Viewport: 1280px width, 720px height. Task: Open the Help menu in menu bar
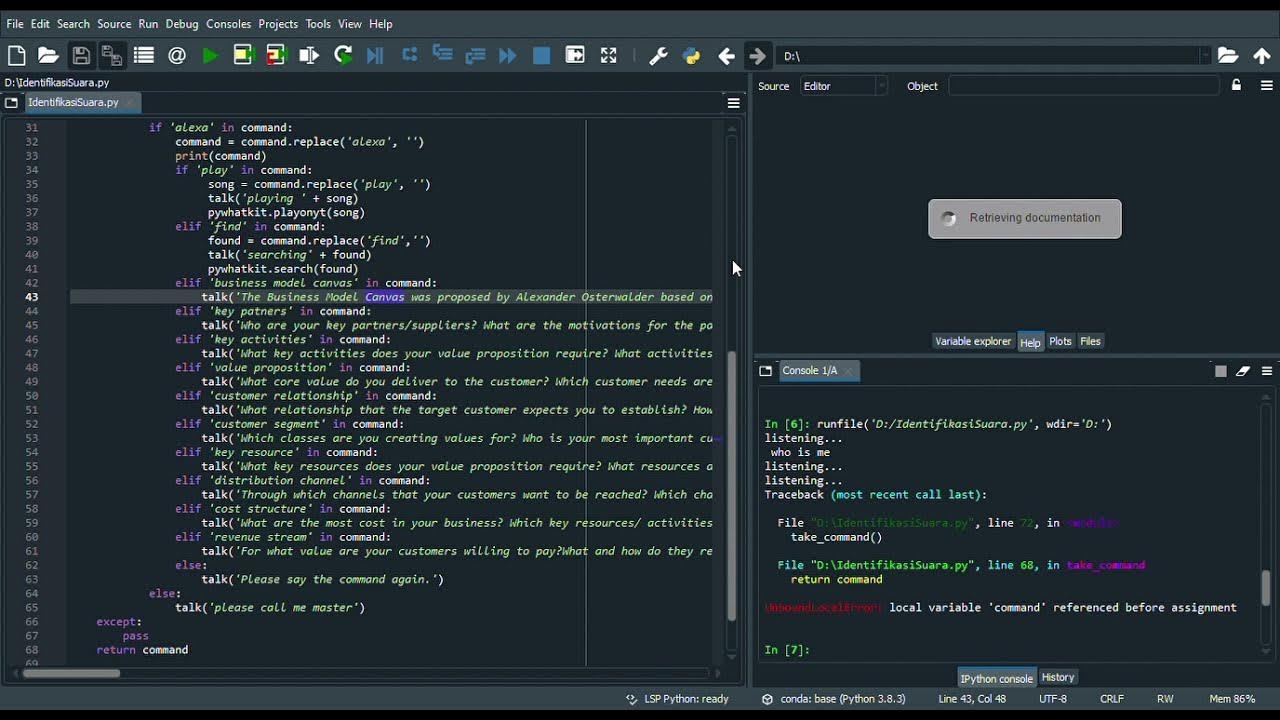[x=381, y=24]
